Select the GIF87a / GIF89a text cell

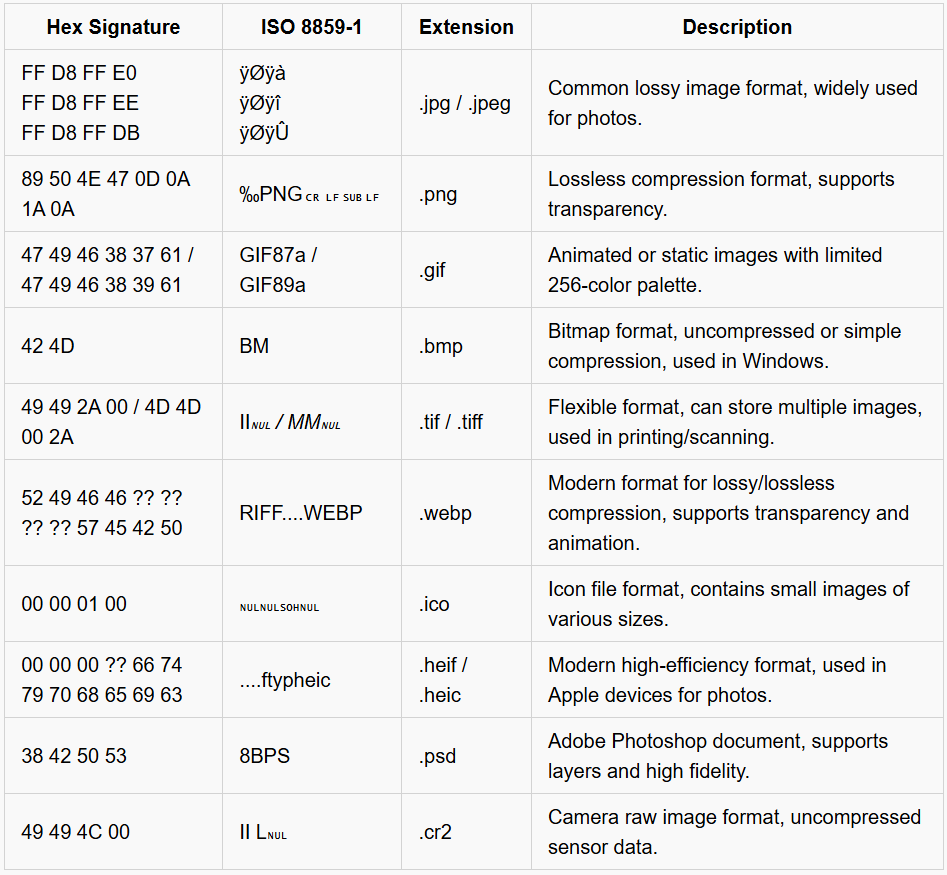pyautogui.click(x=278, y=270)
